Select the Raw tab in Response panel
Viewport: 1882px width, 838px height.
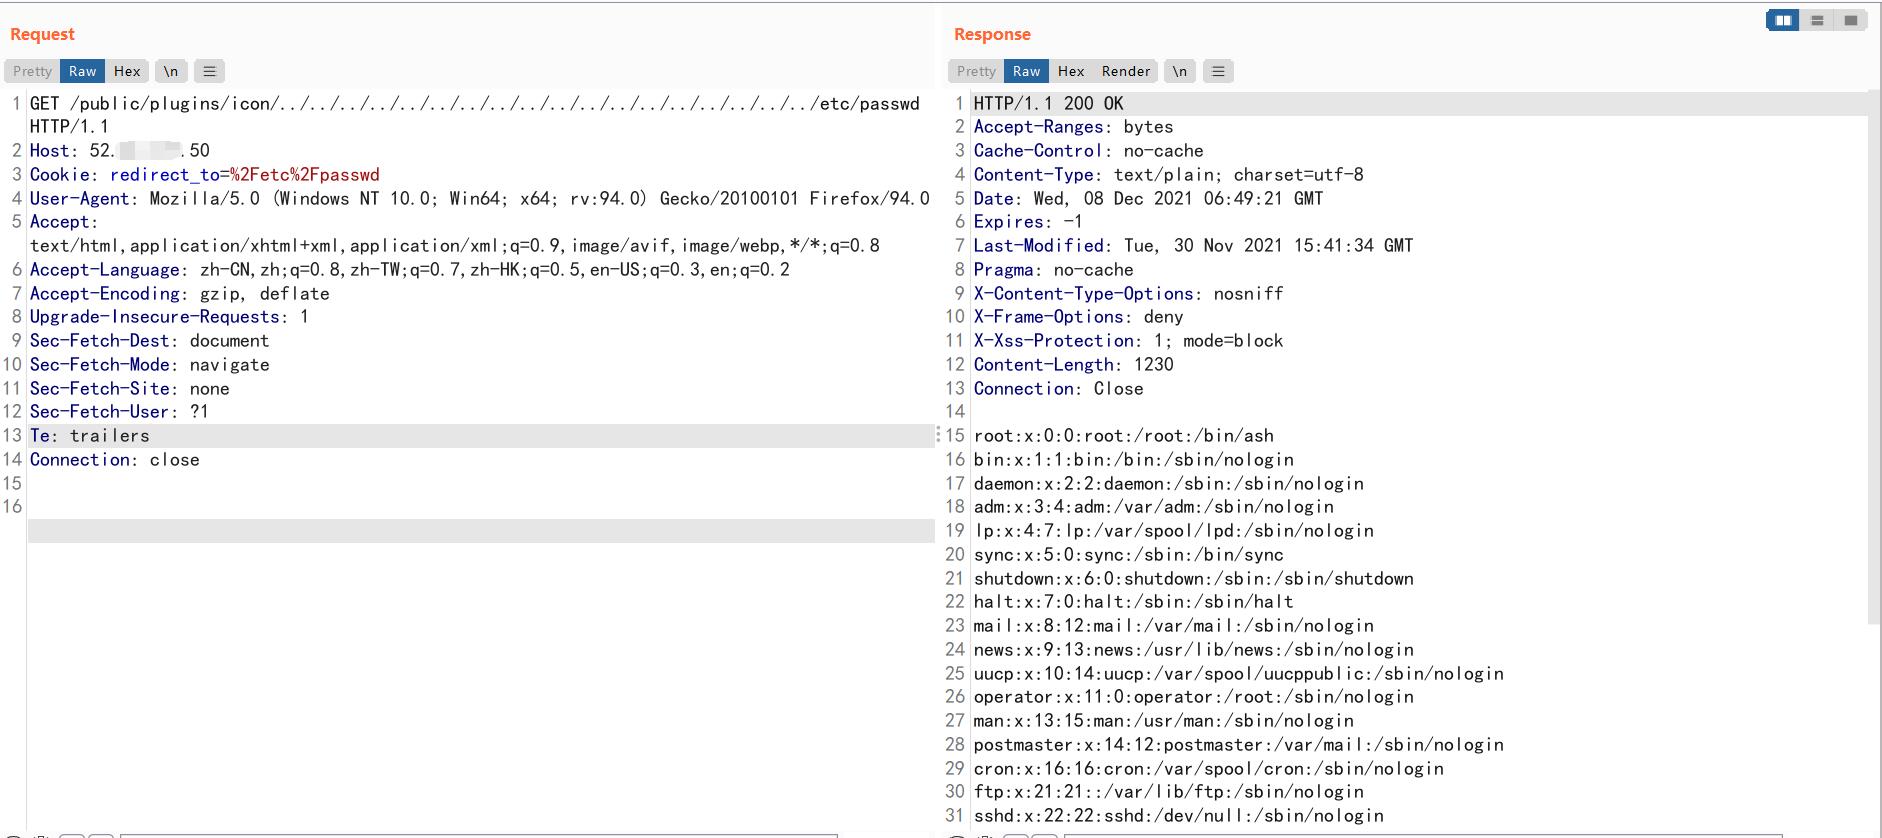pyautogui.click(x=1026, y=71)
